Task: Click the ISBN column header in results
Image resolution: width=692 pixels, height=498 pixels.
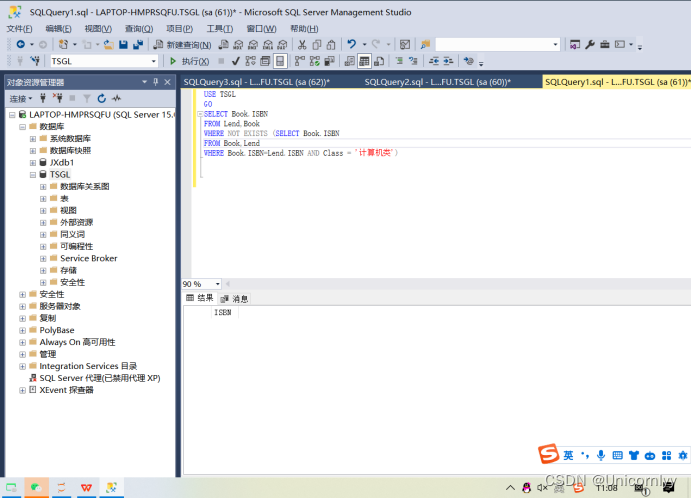Action: (223, 313)
